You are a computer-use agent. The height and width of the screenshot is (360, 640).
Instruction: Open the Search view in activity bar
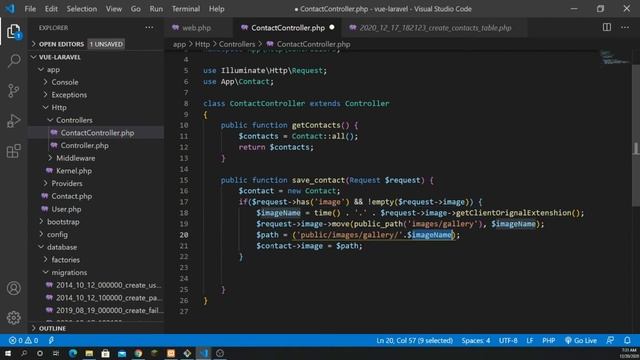13,61
